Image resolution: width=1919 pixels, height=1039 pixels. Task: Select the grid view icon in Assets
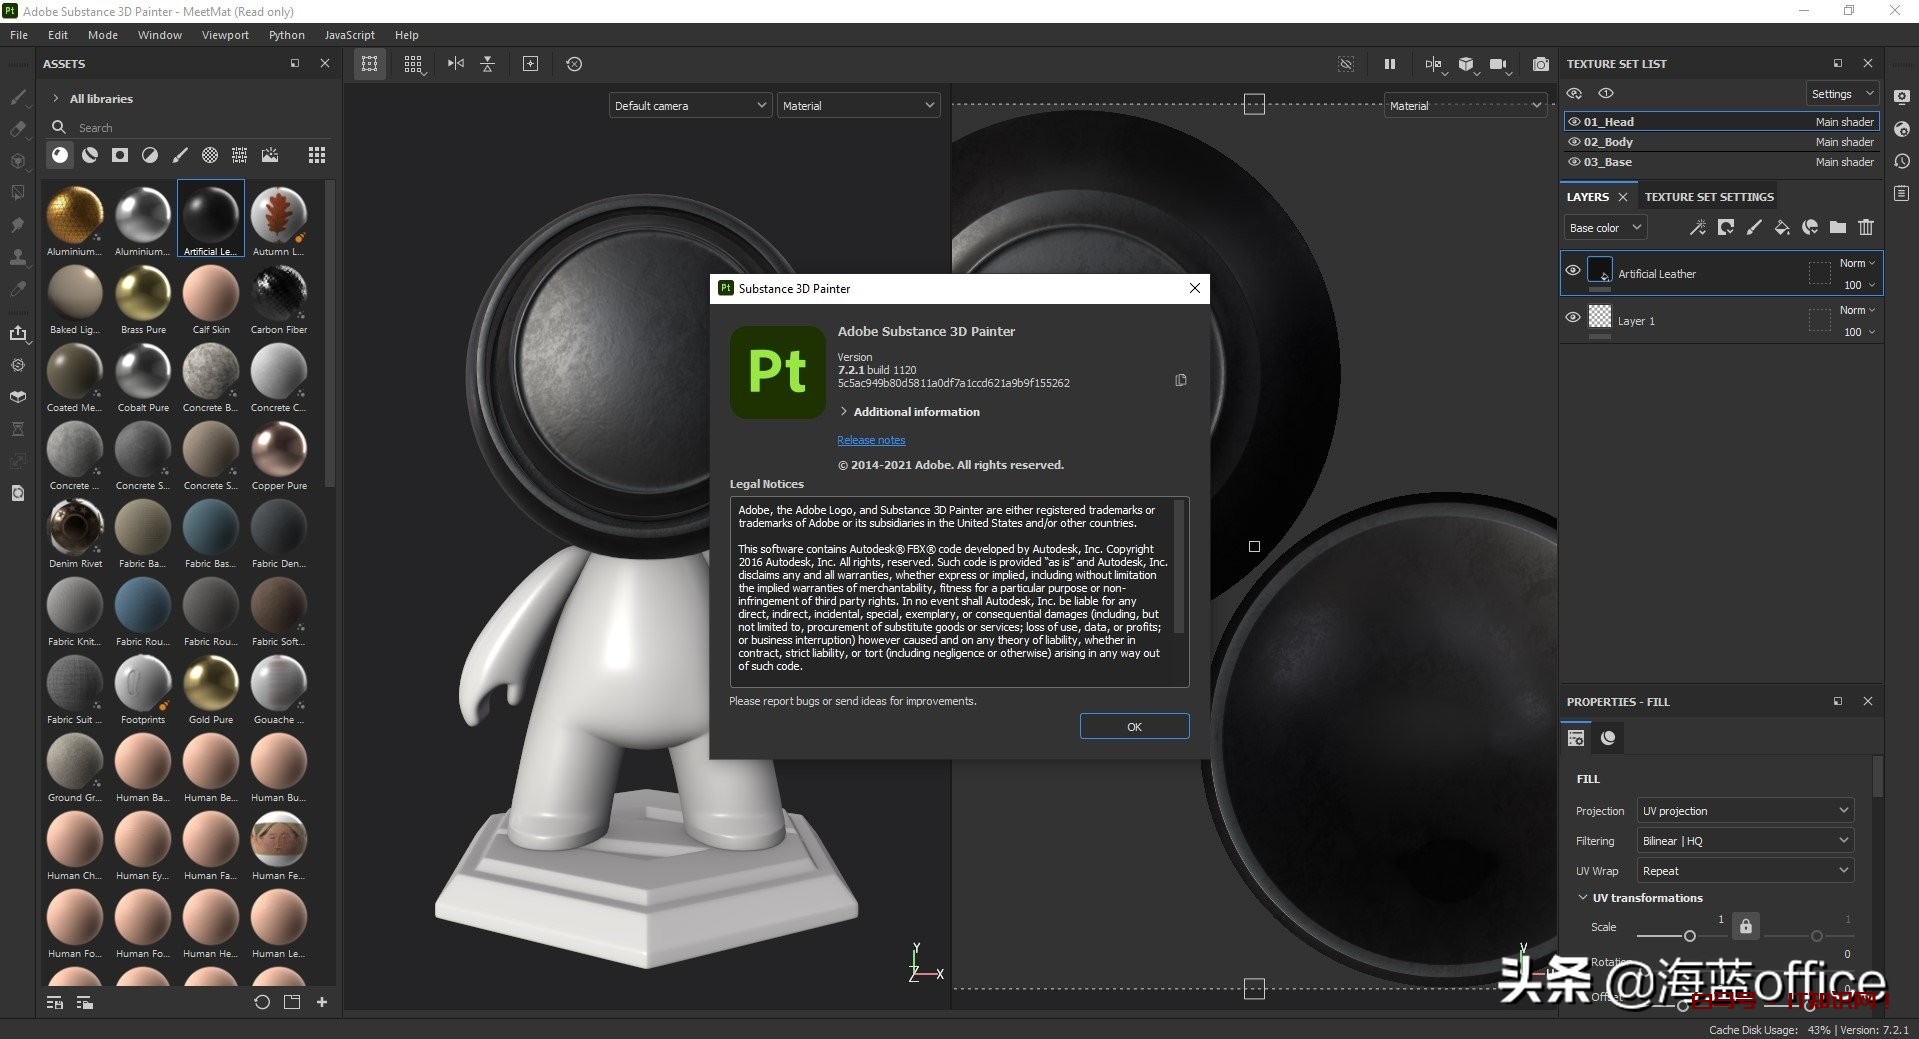point(317,155)
